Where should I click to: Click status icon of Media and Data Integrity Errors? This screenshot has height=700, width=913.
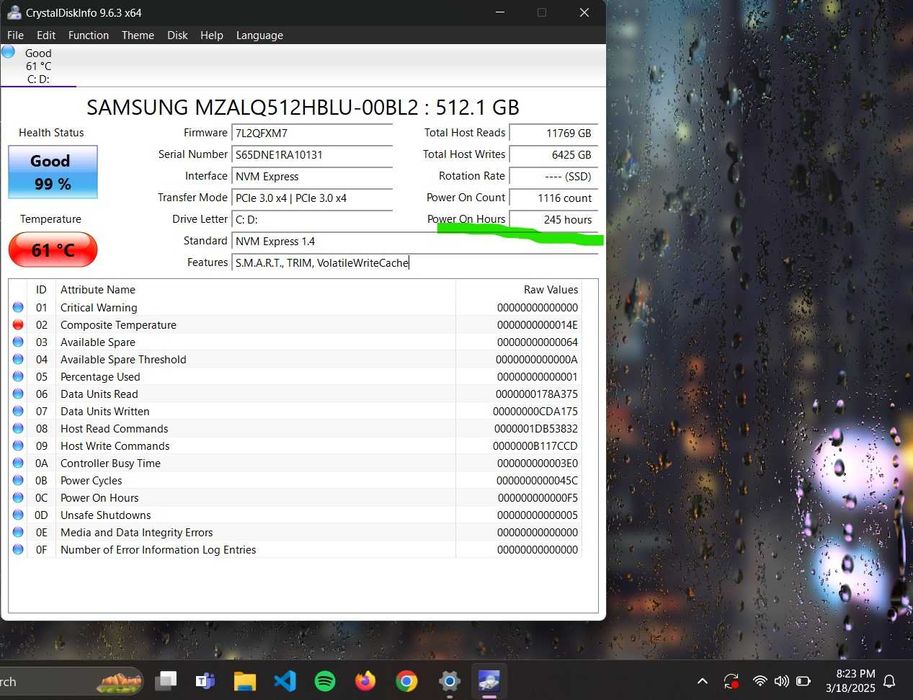tap(18, 532)
